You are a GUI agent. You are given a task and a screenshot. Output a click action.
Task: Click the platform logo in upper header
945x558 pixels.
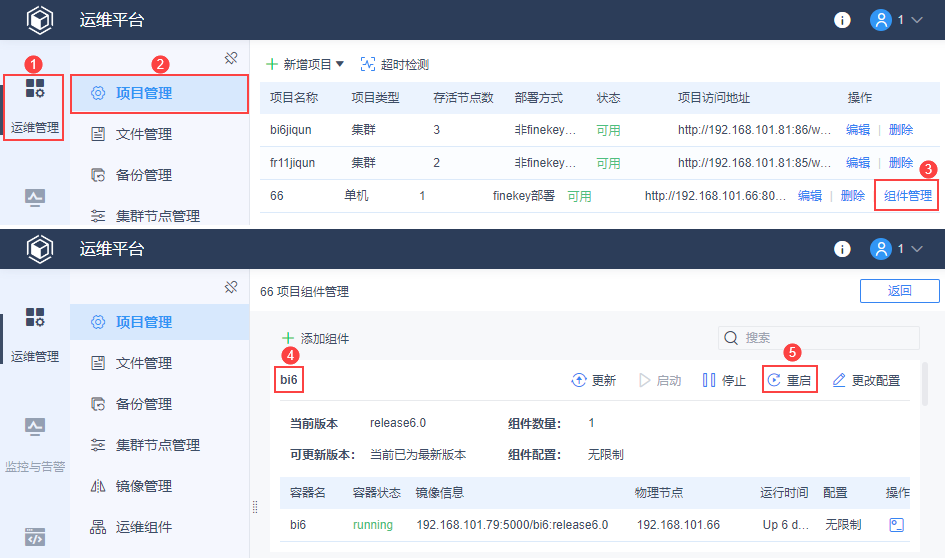[x=40, y=20]
